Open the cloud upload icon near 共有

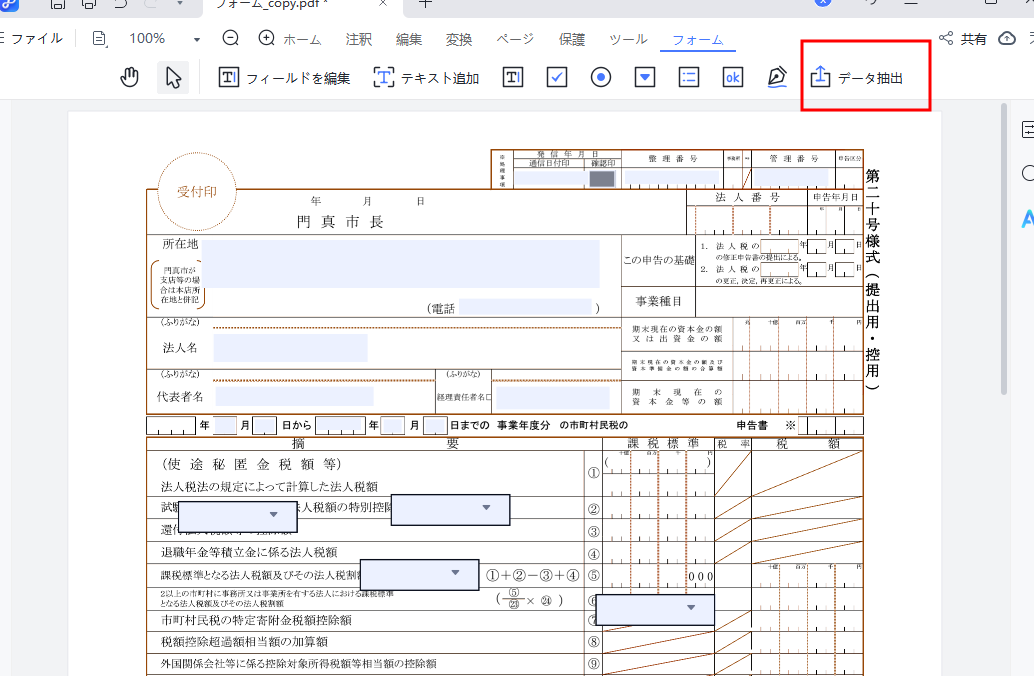tap(1006, 36)
